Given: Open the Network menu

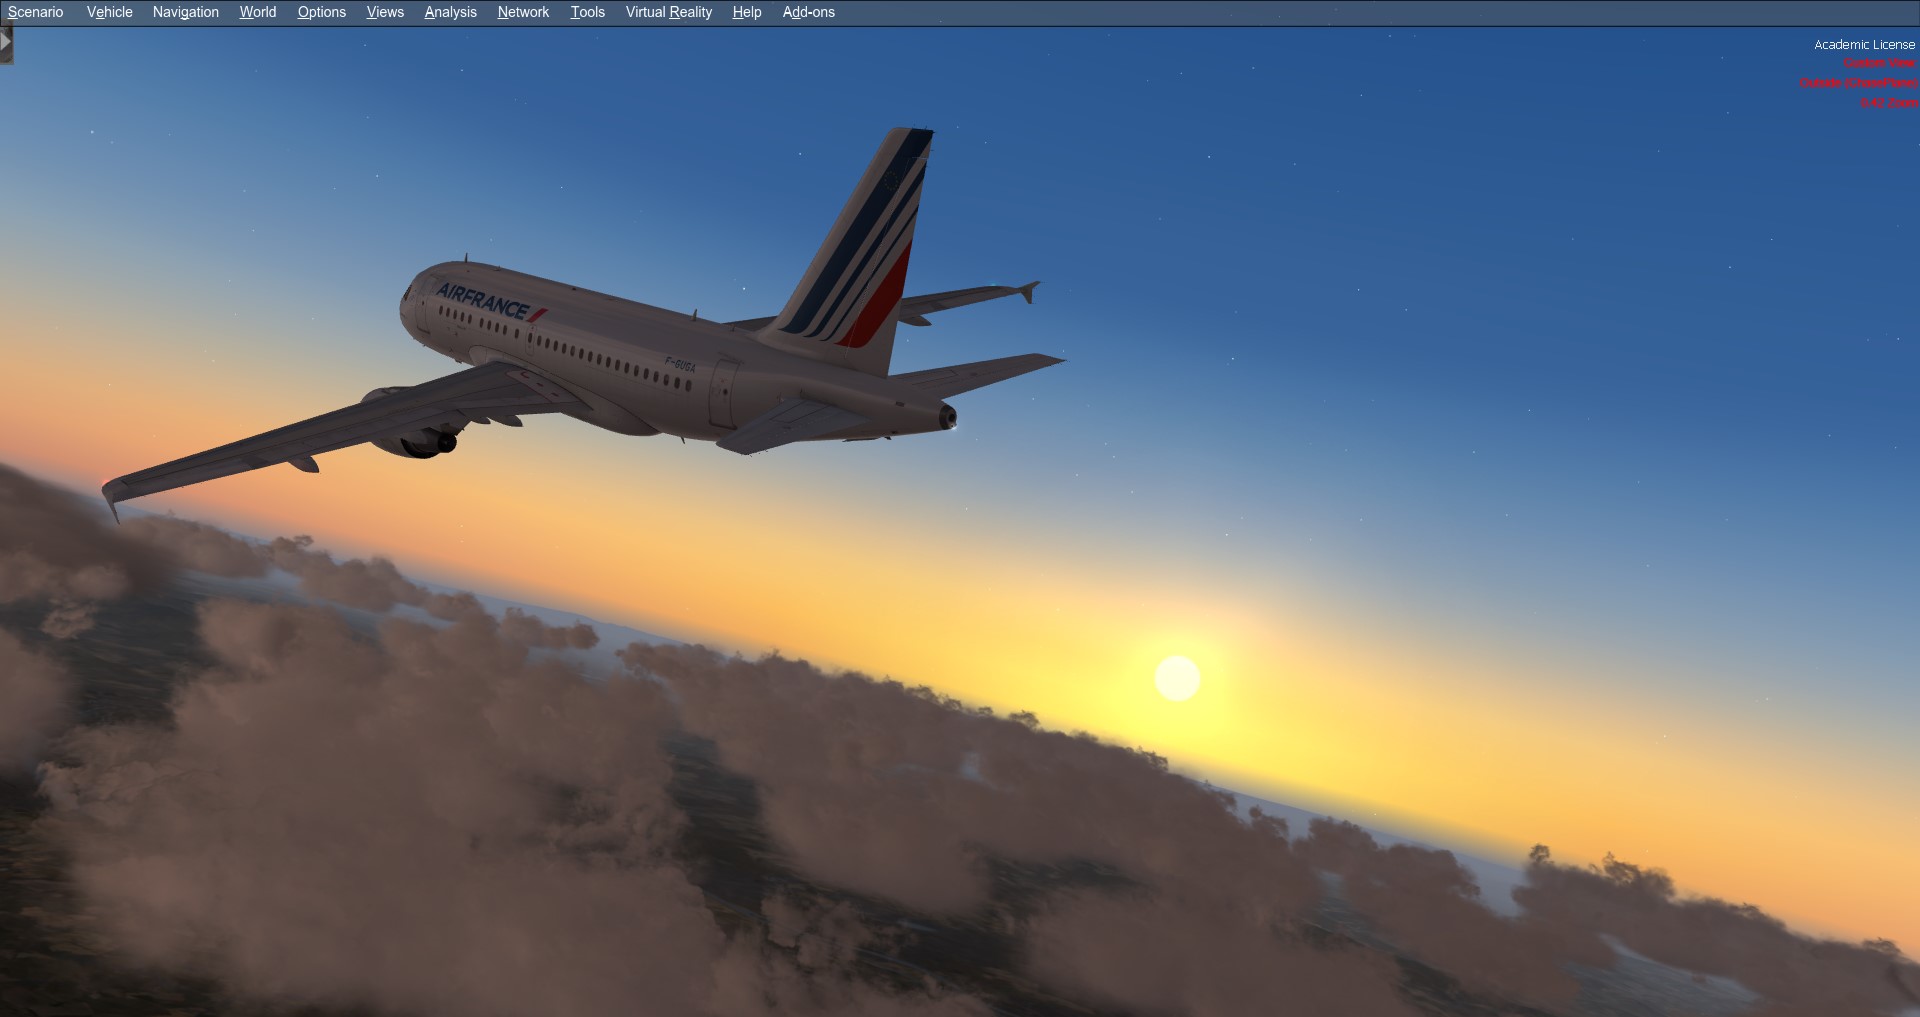Looking at the screenshot, I should pos(524,12).
